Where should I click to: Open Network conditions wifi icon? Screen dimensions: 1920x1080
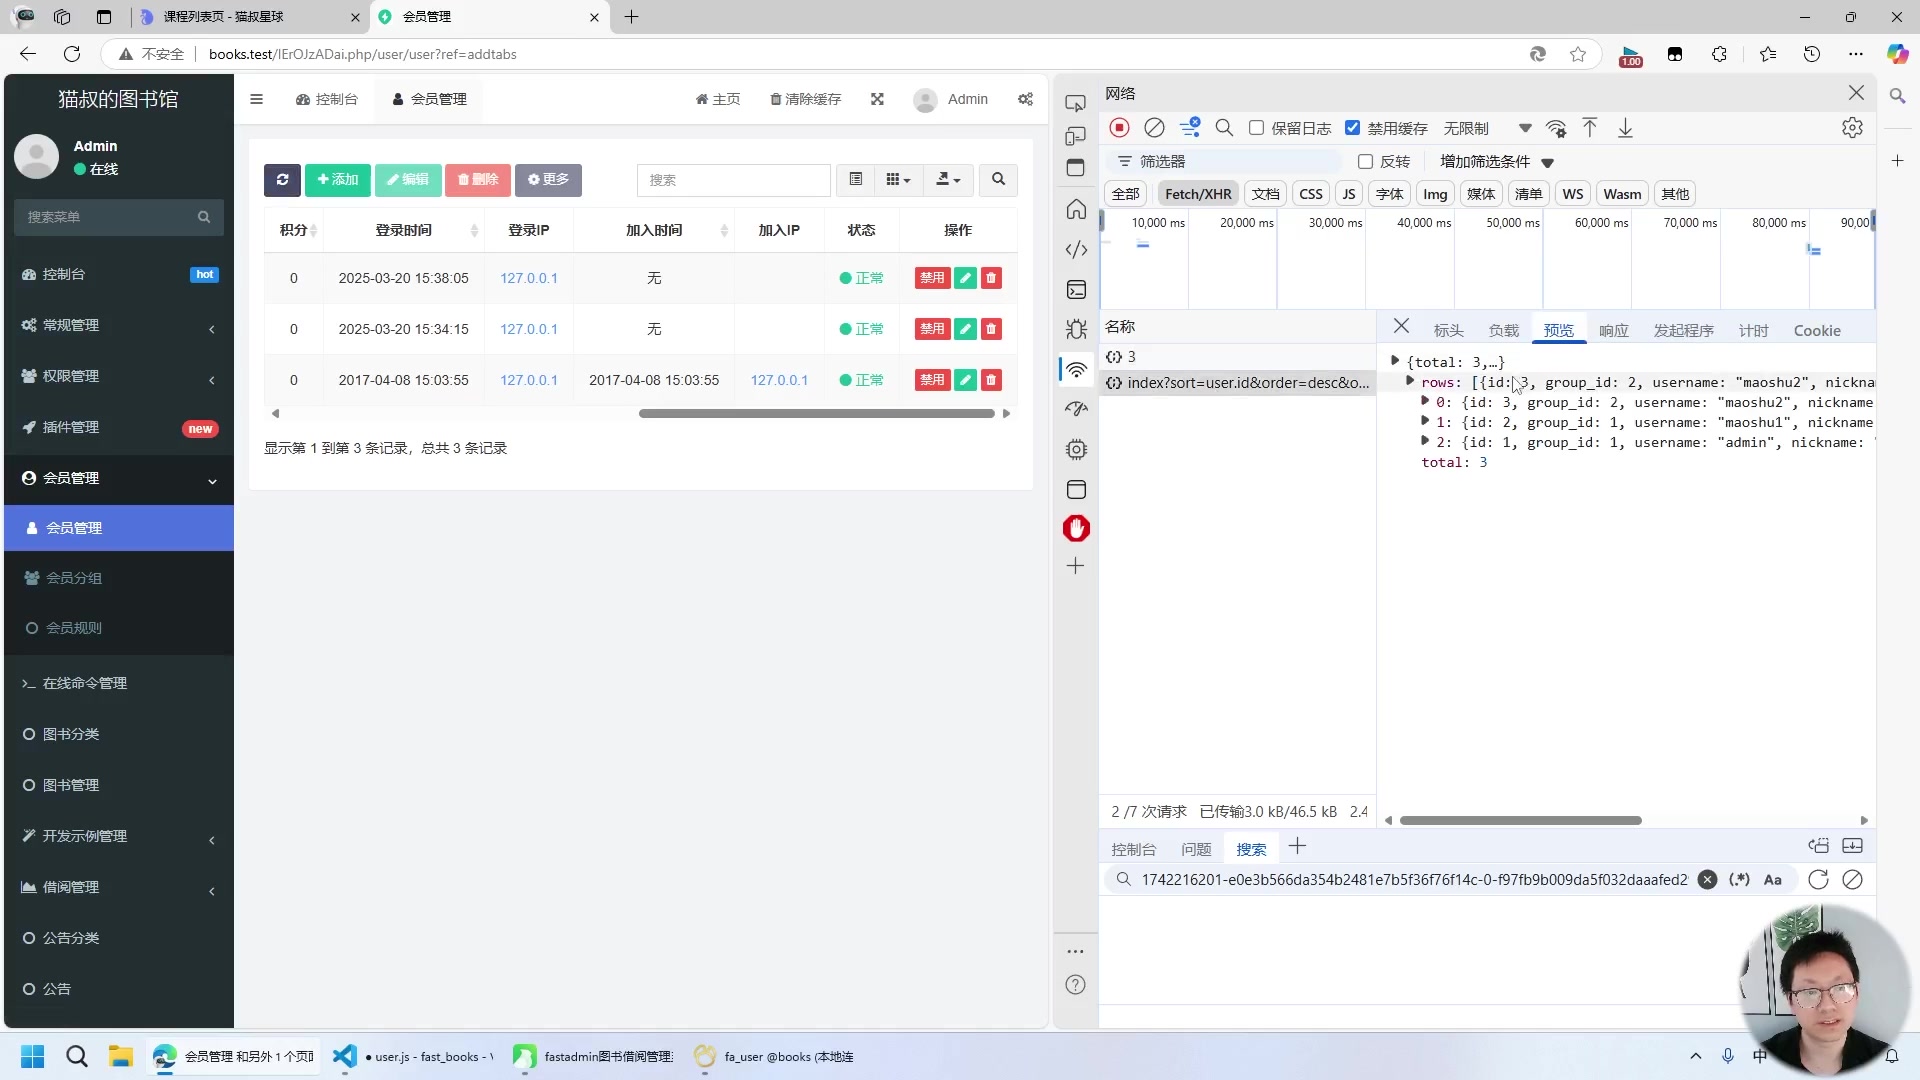tap(1556, 128)
